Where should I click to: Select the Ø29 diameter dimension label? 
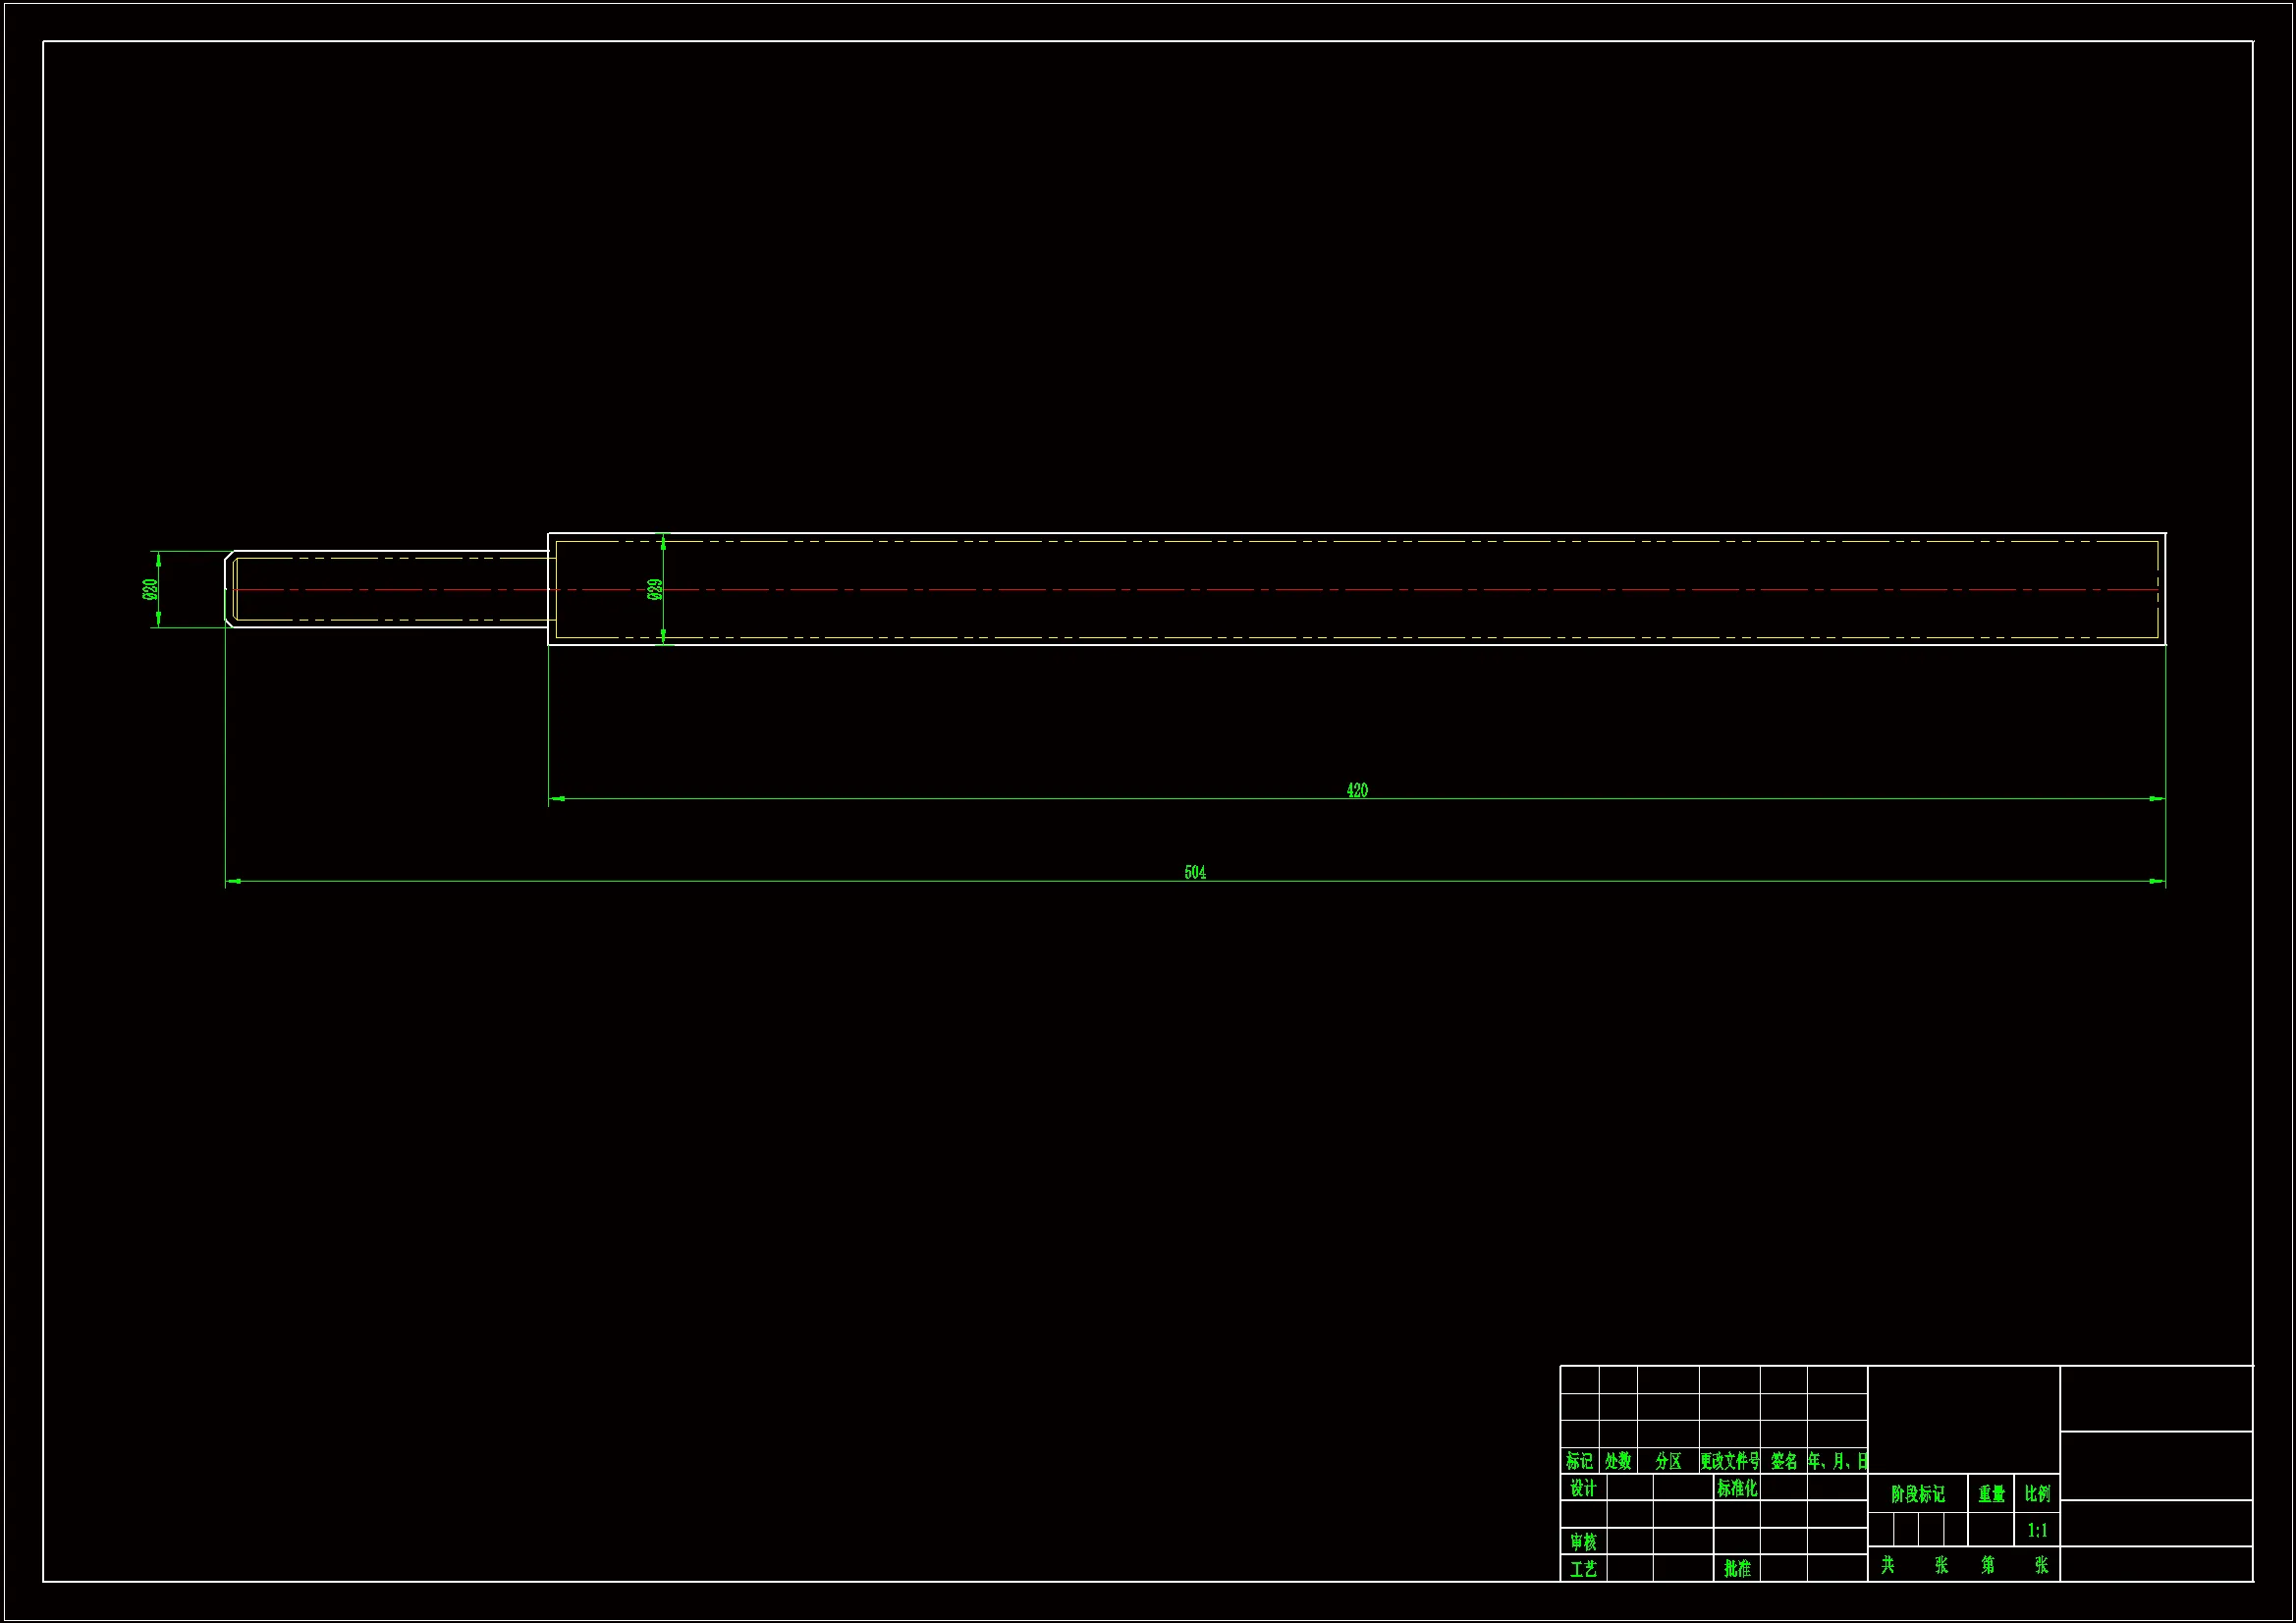point(655,589)
